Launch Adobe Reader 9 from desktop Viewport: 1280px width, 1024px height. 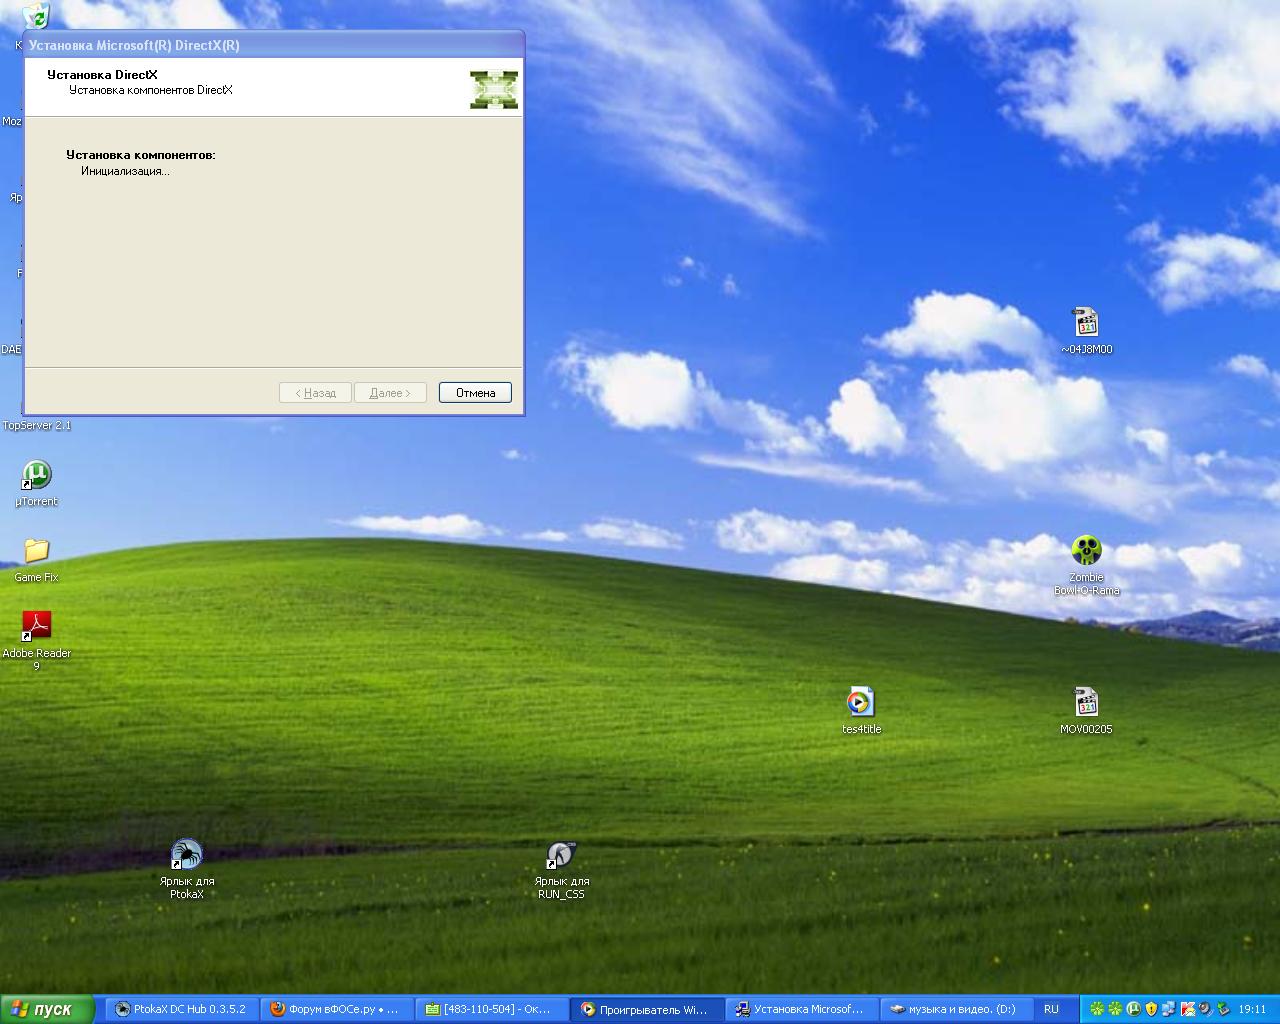click(x=36, y=627)
